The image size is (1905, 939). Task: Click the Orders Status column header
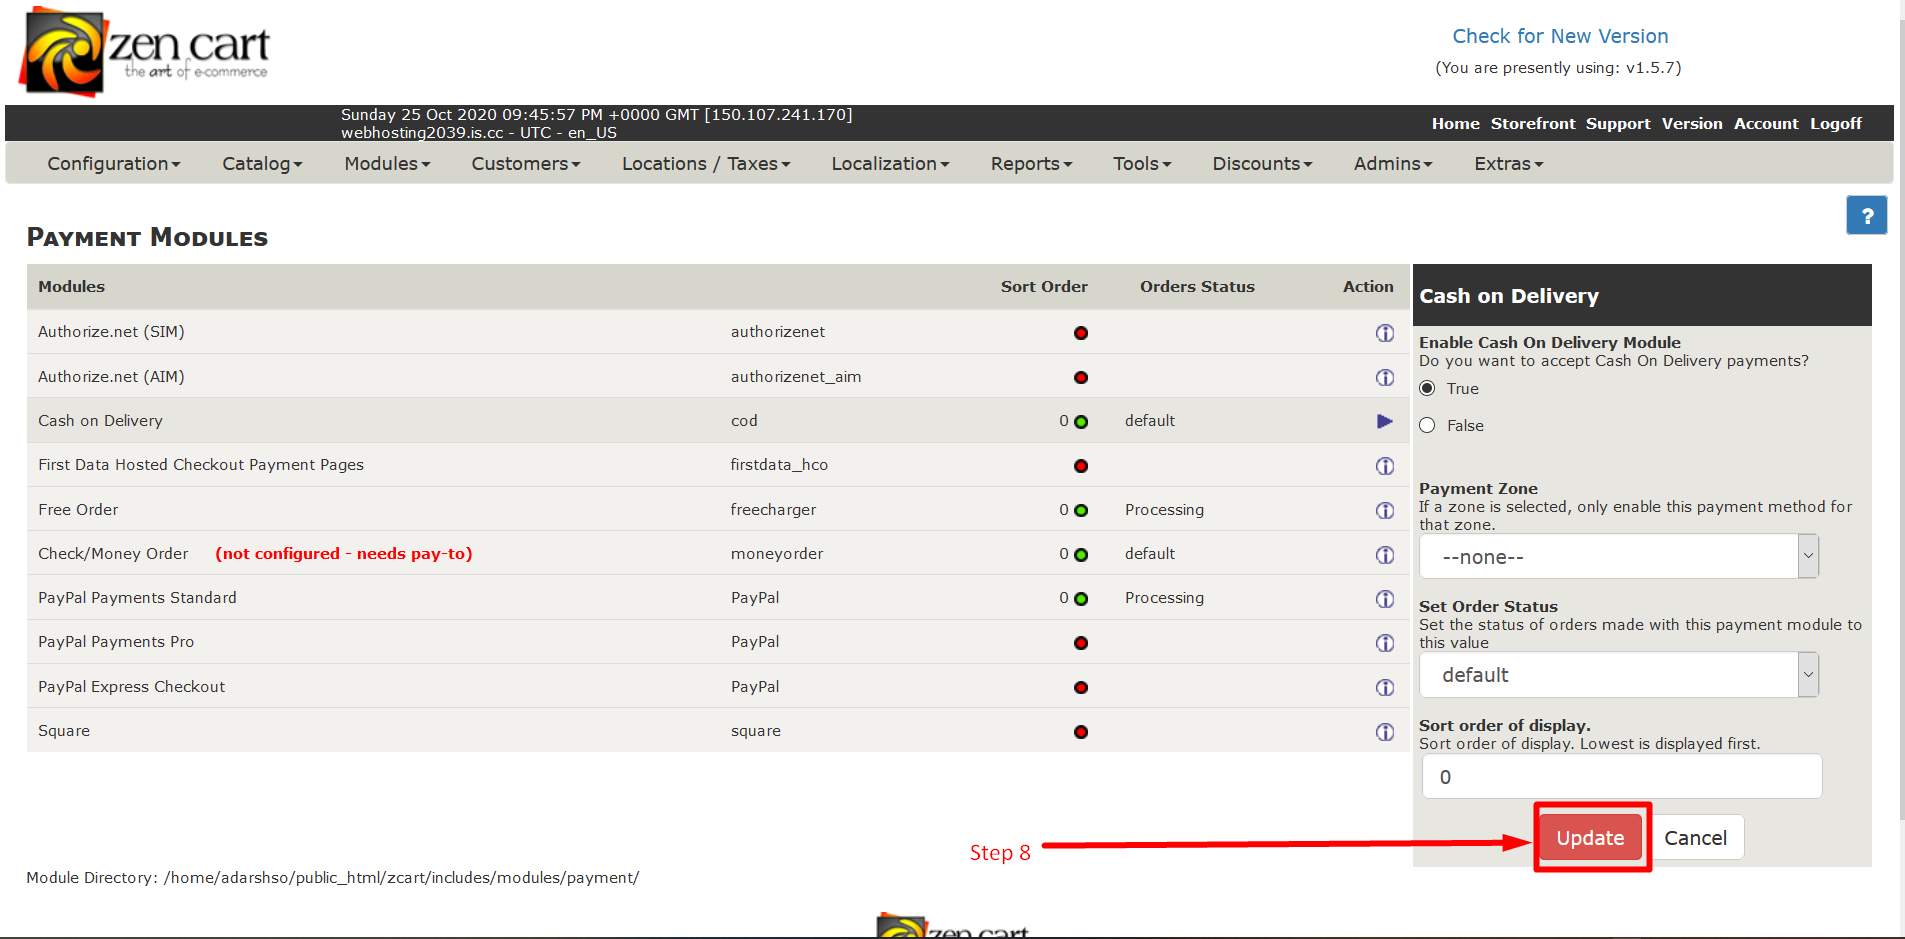1197,286
